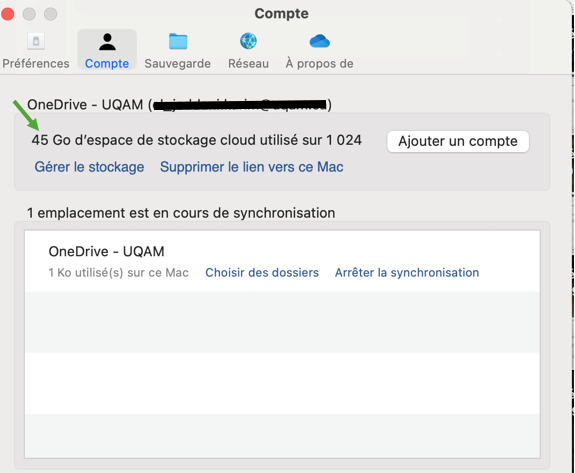Switch to the Préférences tab label
The height and width of the screenshot is (473, 575).
tap(36, 63)
